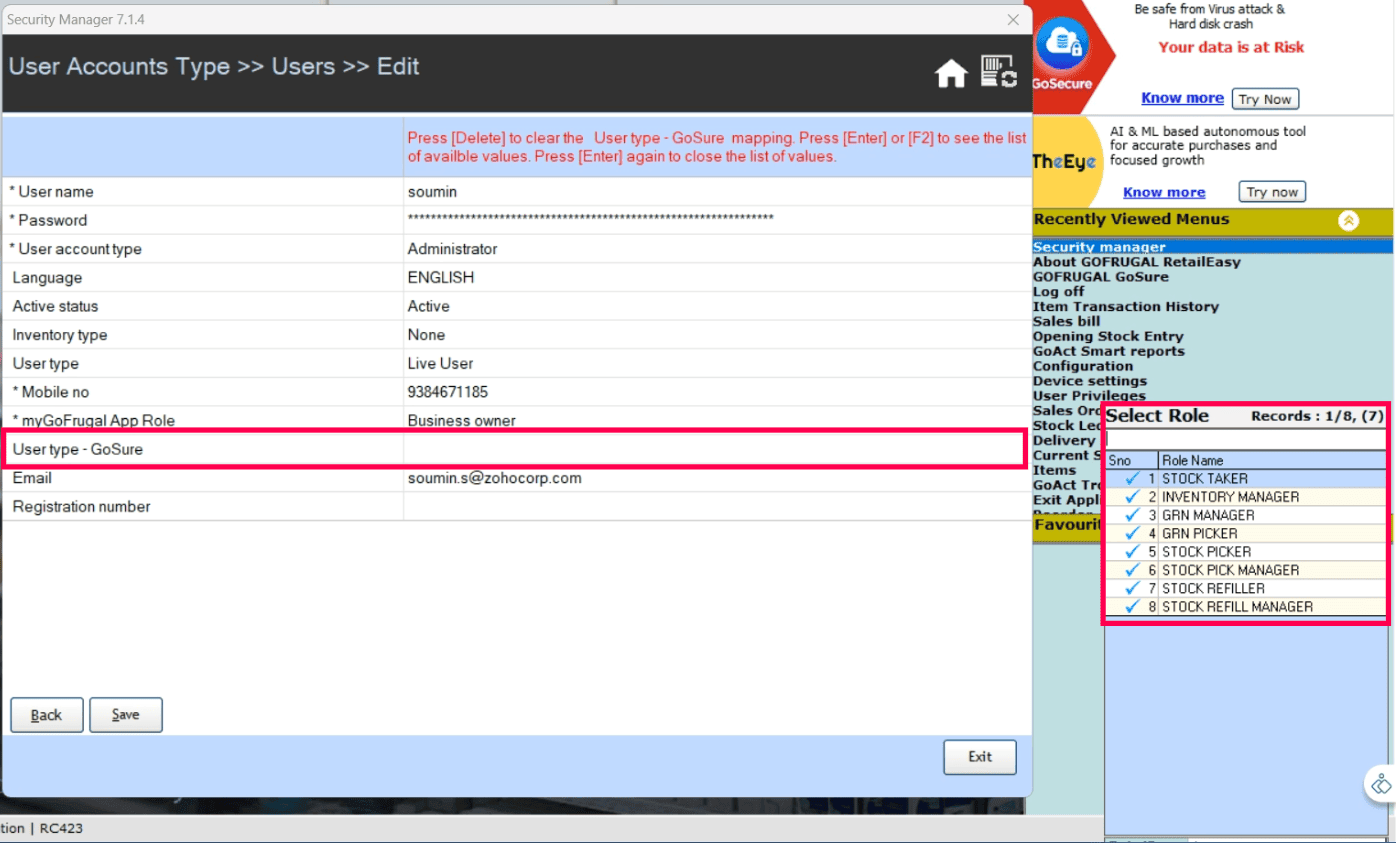Viewport: 1396px width, 843px height.
Task: Toggle the GRN MANAGER role checkmark
Action: click(1132, 515)
